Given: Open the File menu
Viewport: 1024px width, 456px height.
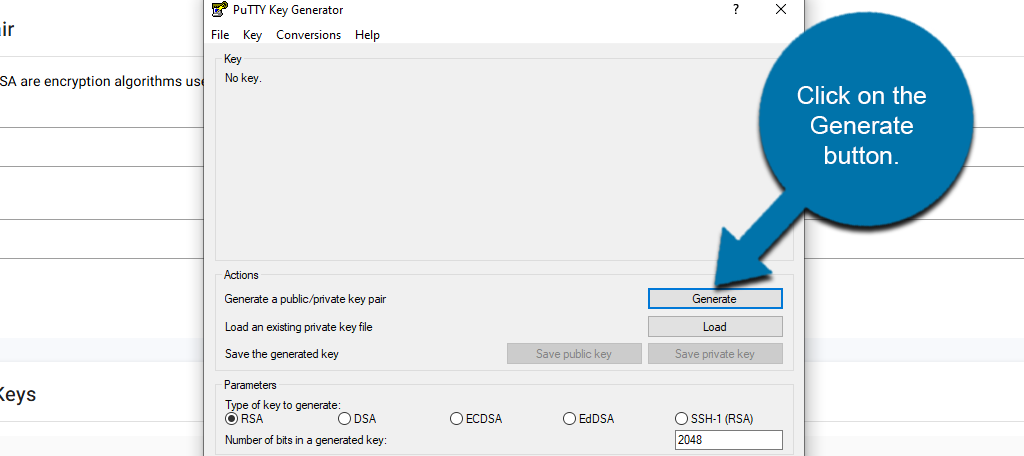Looking at the screenshot, I should (220, 35).
